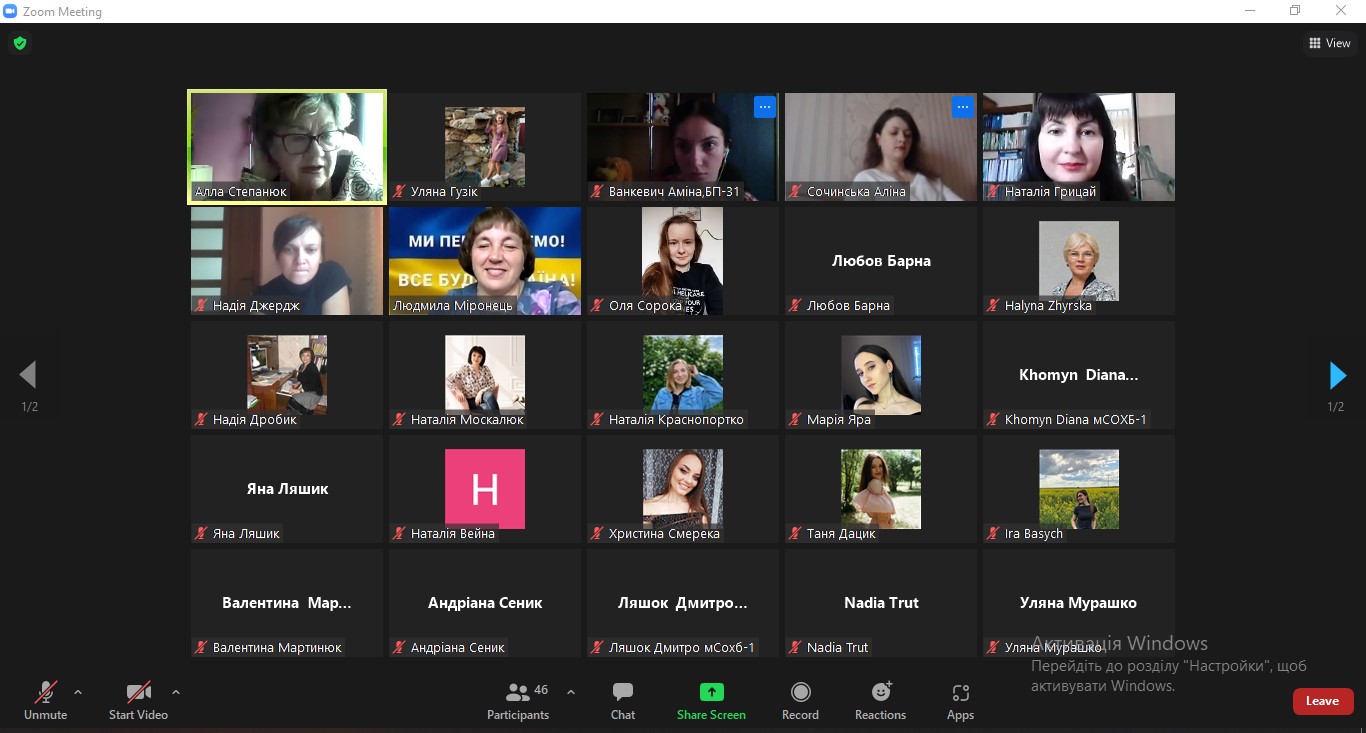
Task: Select Надія Дробик participant tile
Action: coord(287,375)
